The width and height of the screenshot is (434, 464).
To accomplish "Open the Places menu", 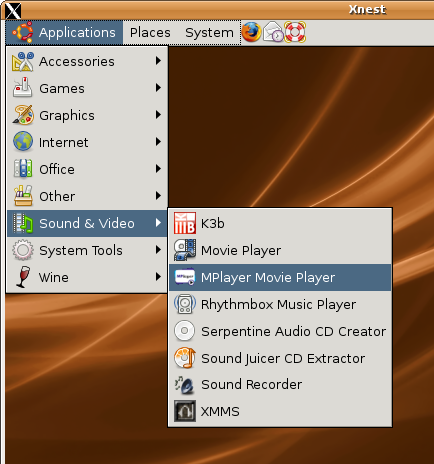I will click(x=150, y=32).
